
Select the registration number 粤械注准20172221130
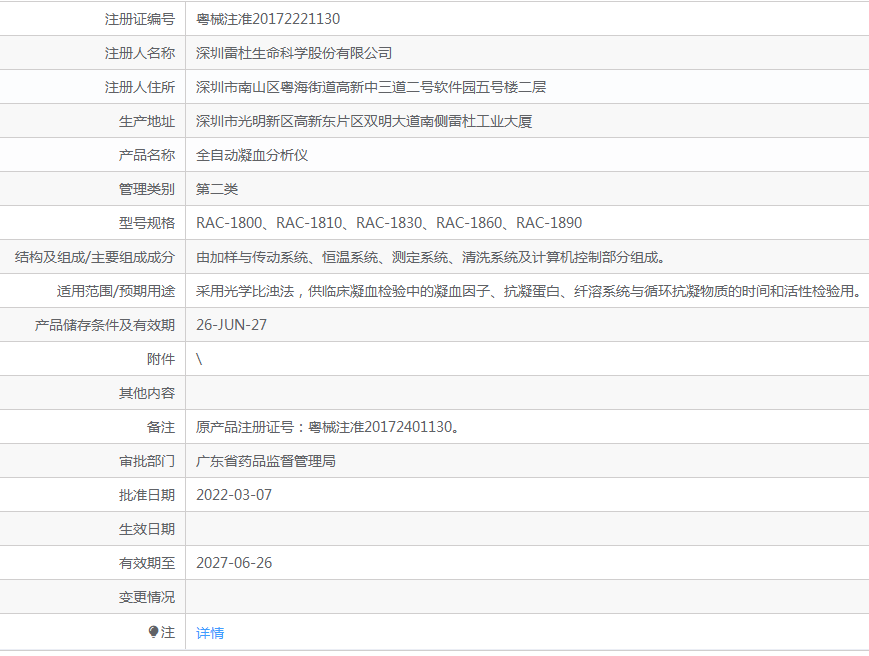click(268, 19)
